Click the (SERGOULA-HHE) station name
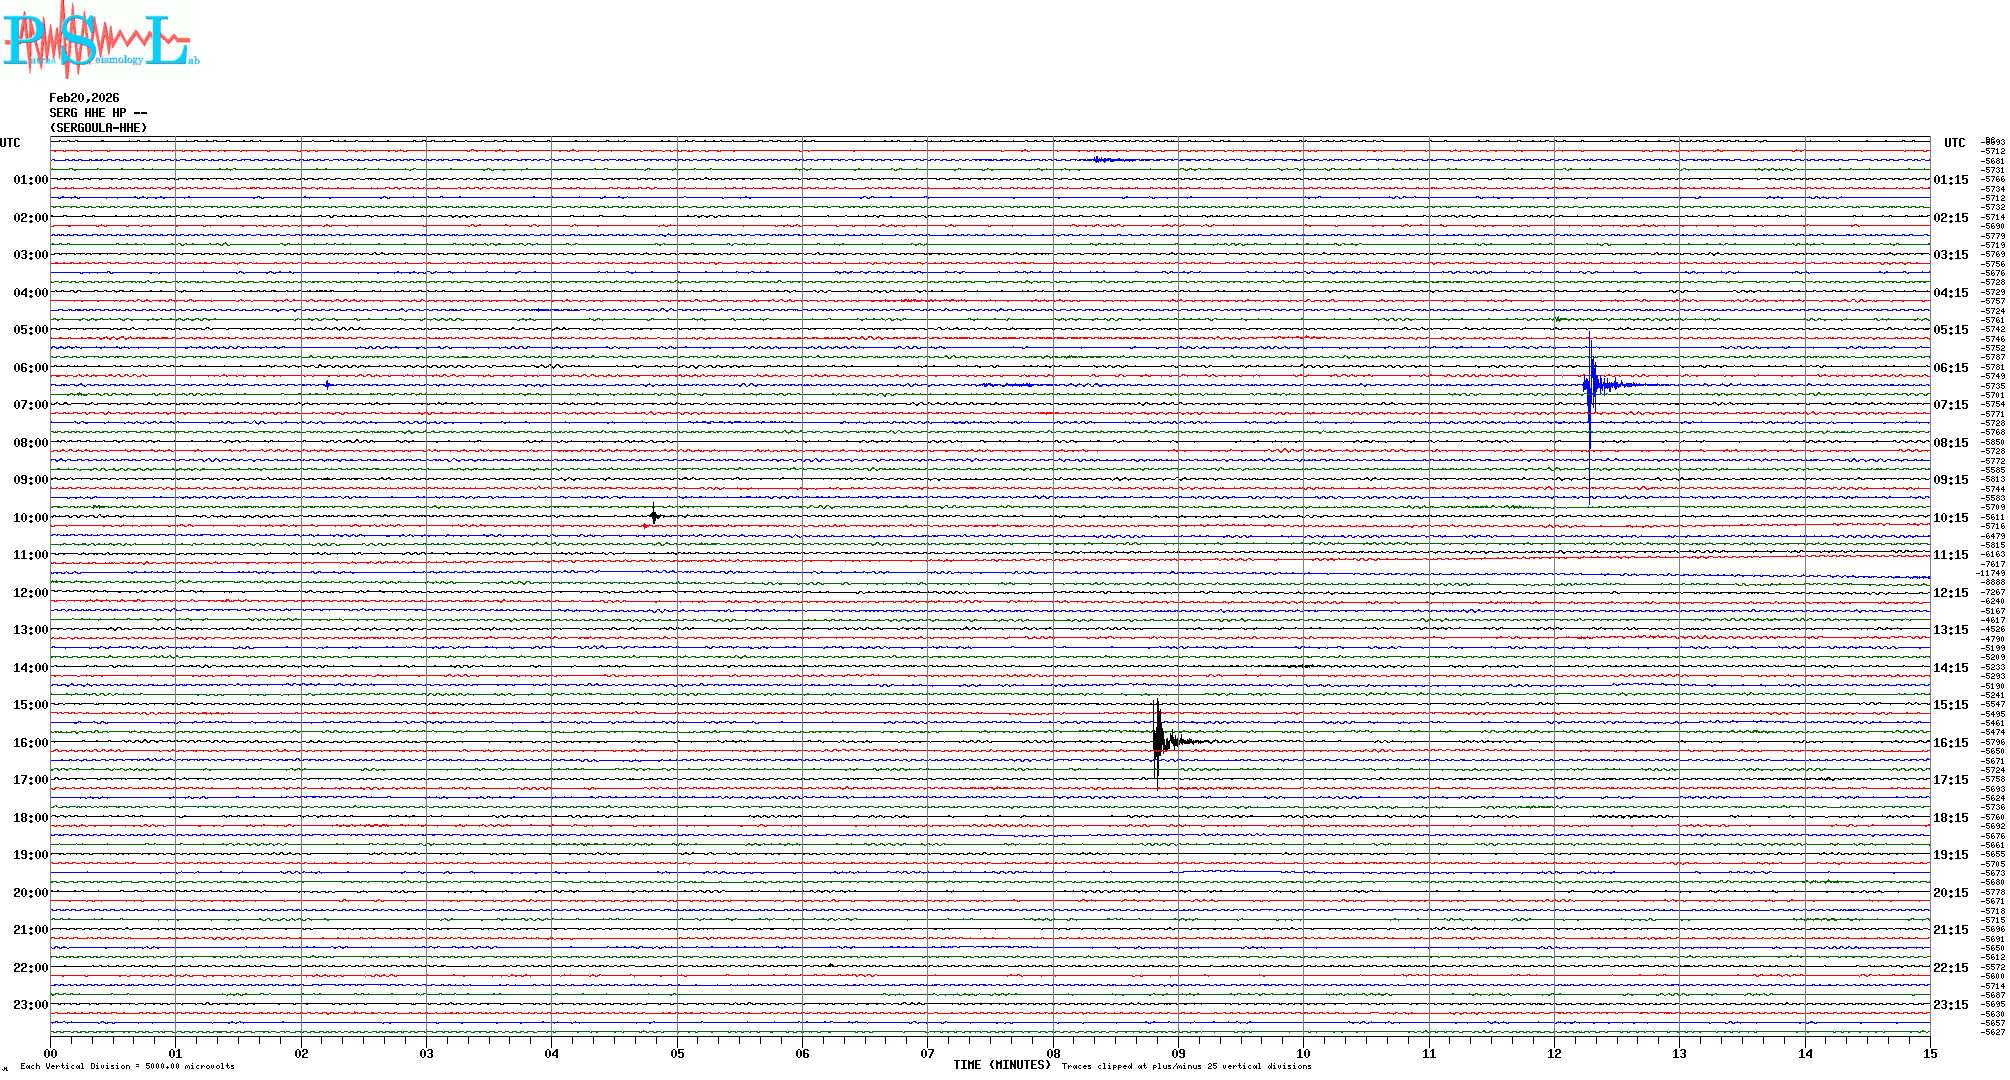 tap(98, 128)
